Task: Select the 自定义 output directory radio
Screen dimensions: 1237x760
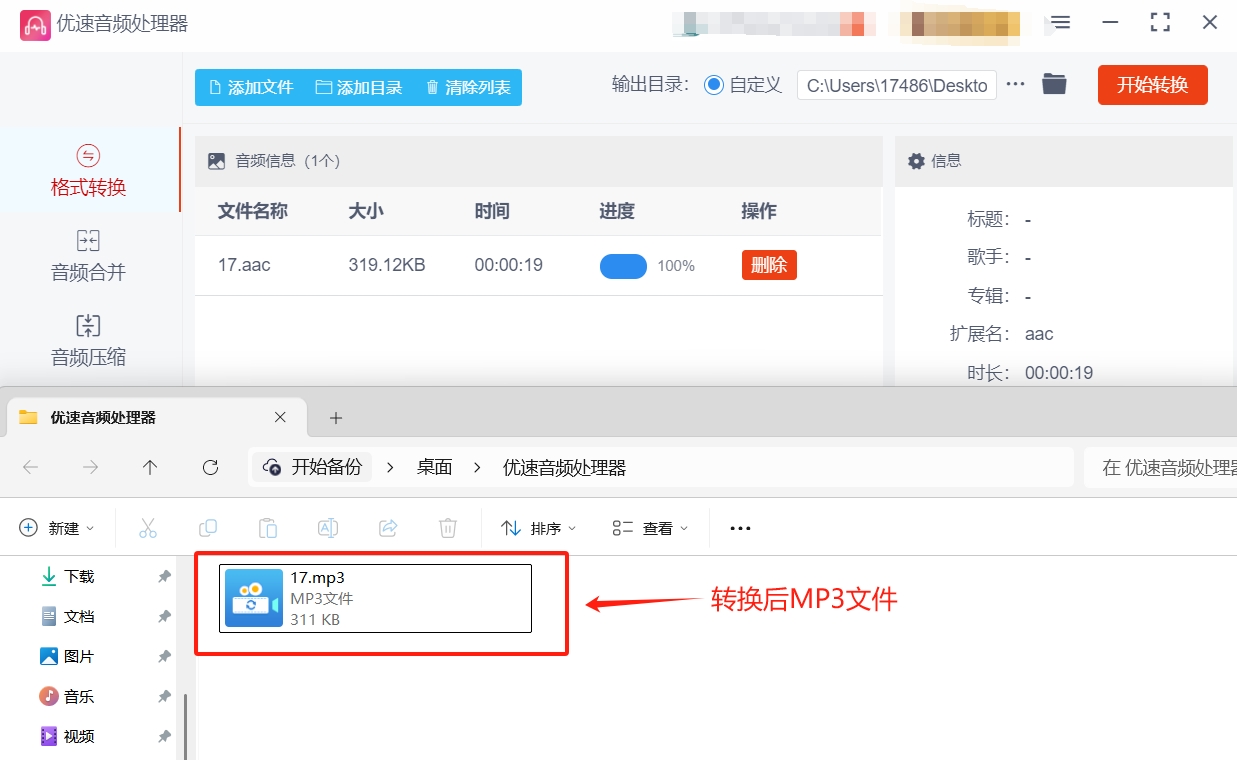Action: point(714,85)
